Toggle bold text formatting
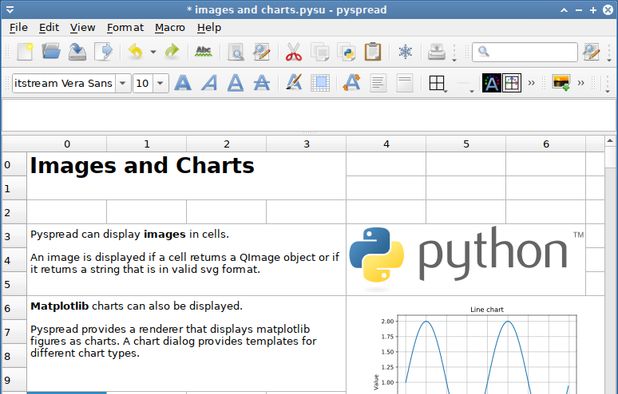 [183, 83]
